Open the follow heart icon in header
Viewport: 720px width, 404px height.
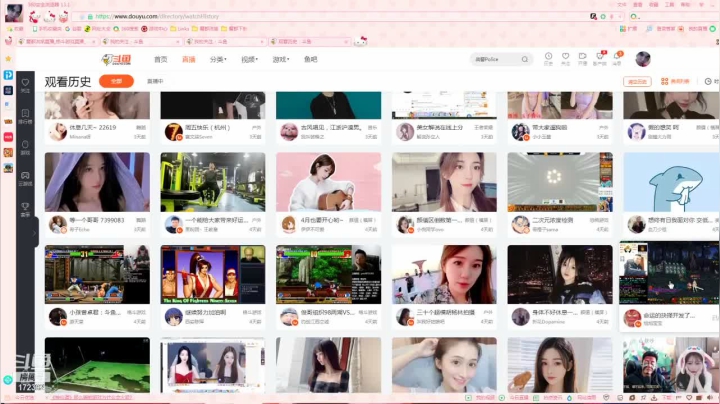click(565, 58)
